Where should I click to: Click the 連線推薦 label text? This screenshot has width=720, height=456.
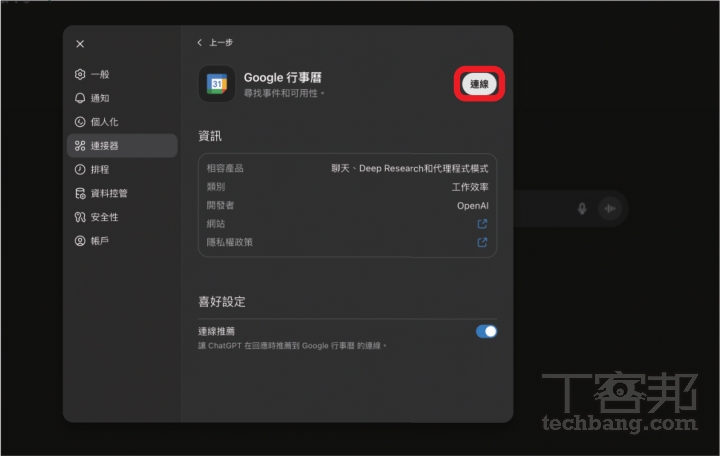[x=216, y=331]
